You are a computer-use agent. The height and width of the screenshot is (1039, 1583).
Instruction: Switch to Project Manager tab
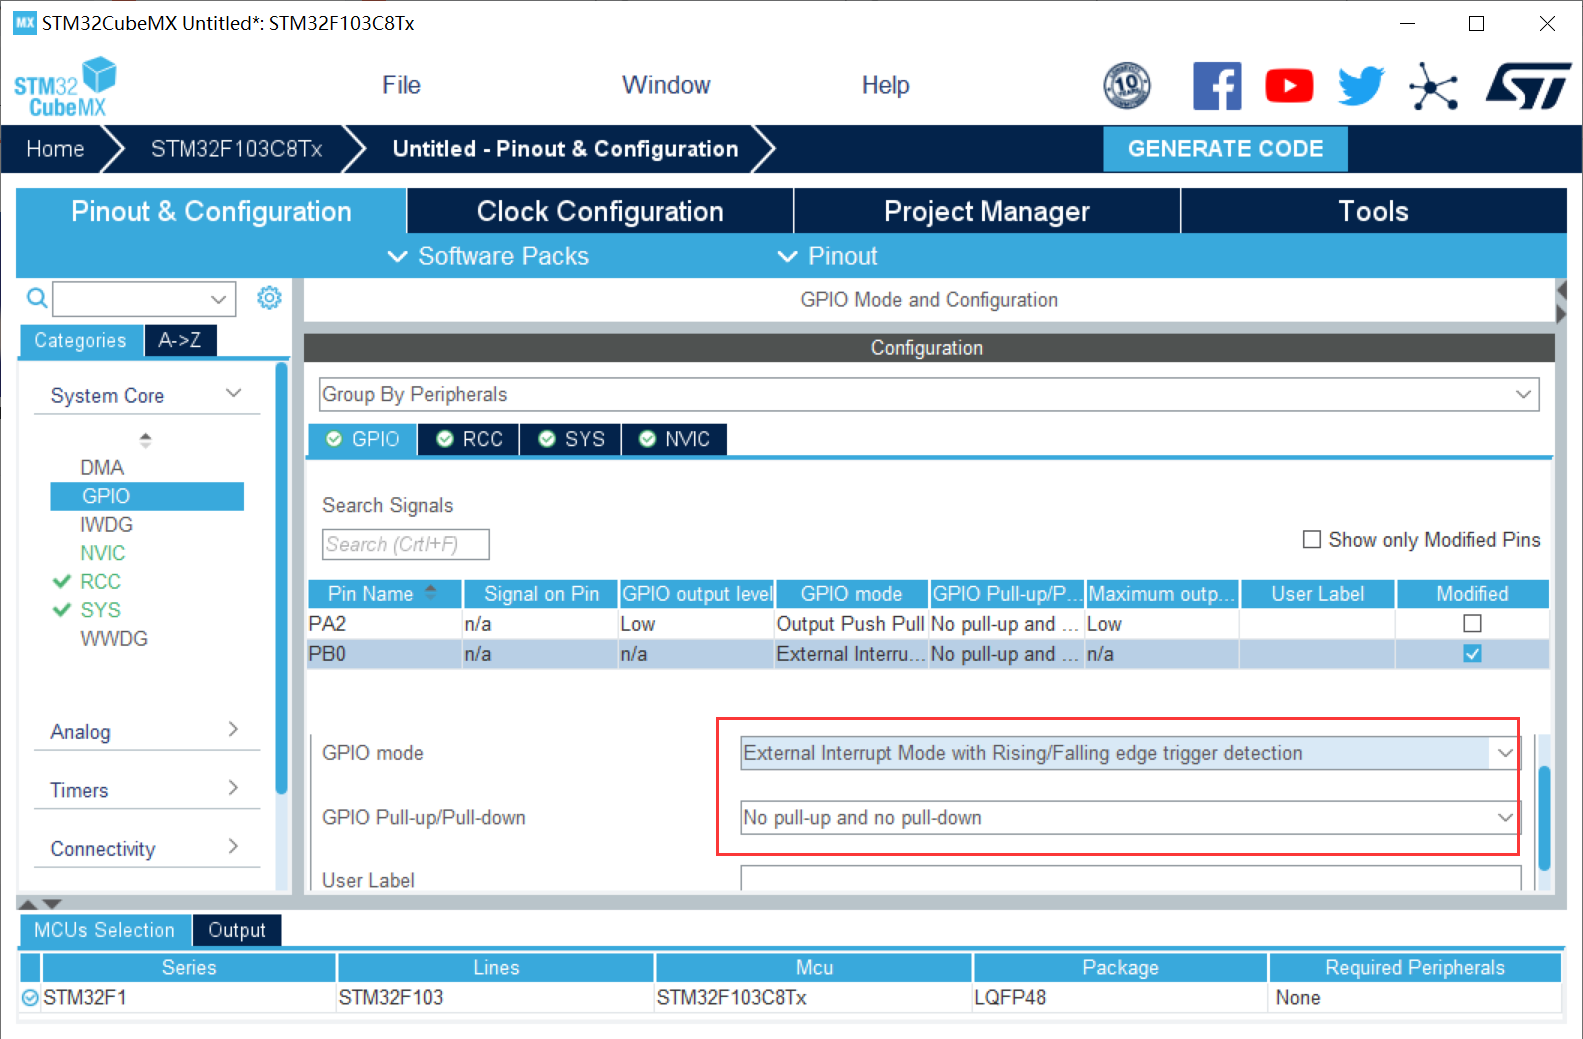(987, 211)
